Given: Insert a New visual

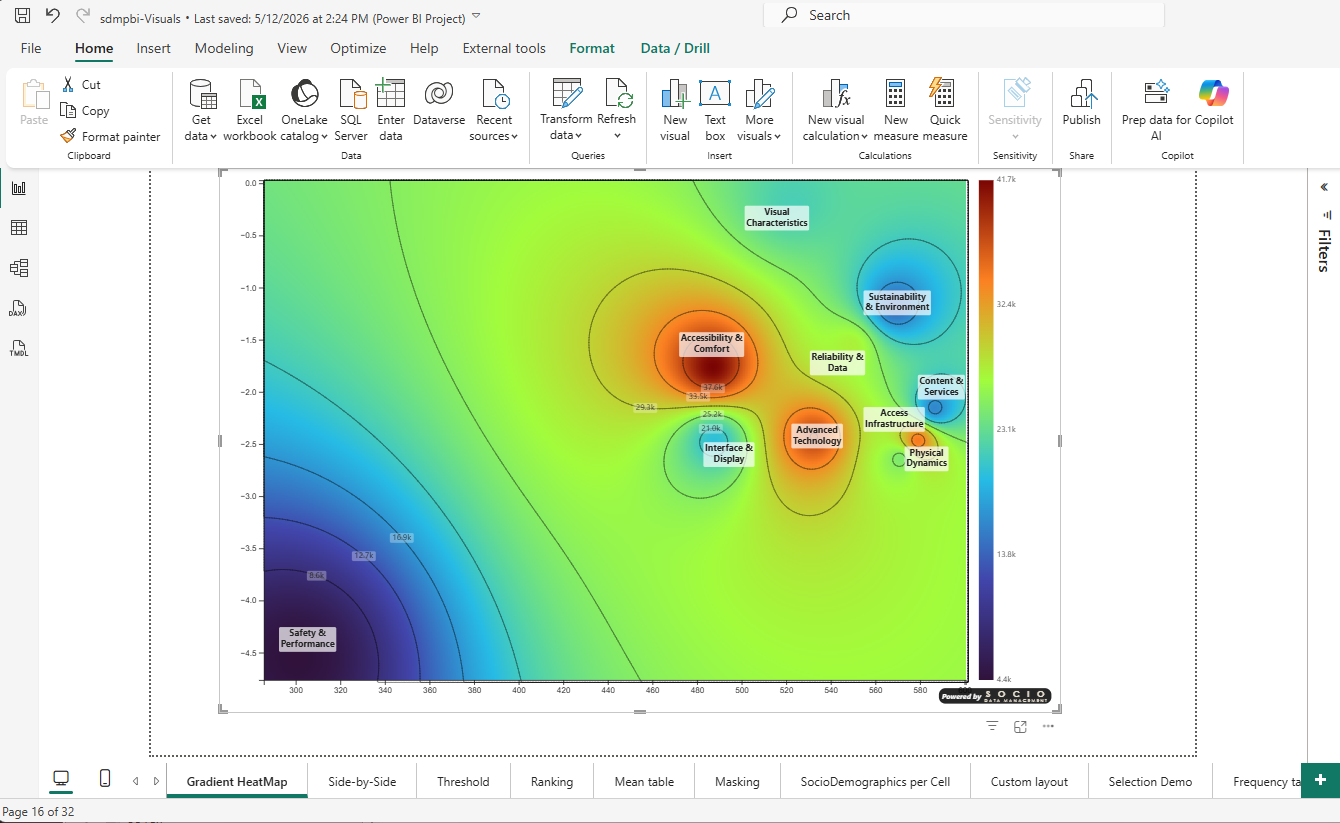Looking at the screenshot, I should 675,110.
